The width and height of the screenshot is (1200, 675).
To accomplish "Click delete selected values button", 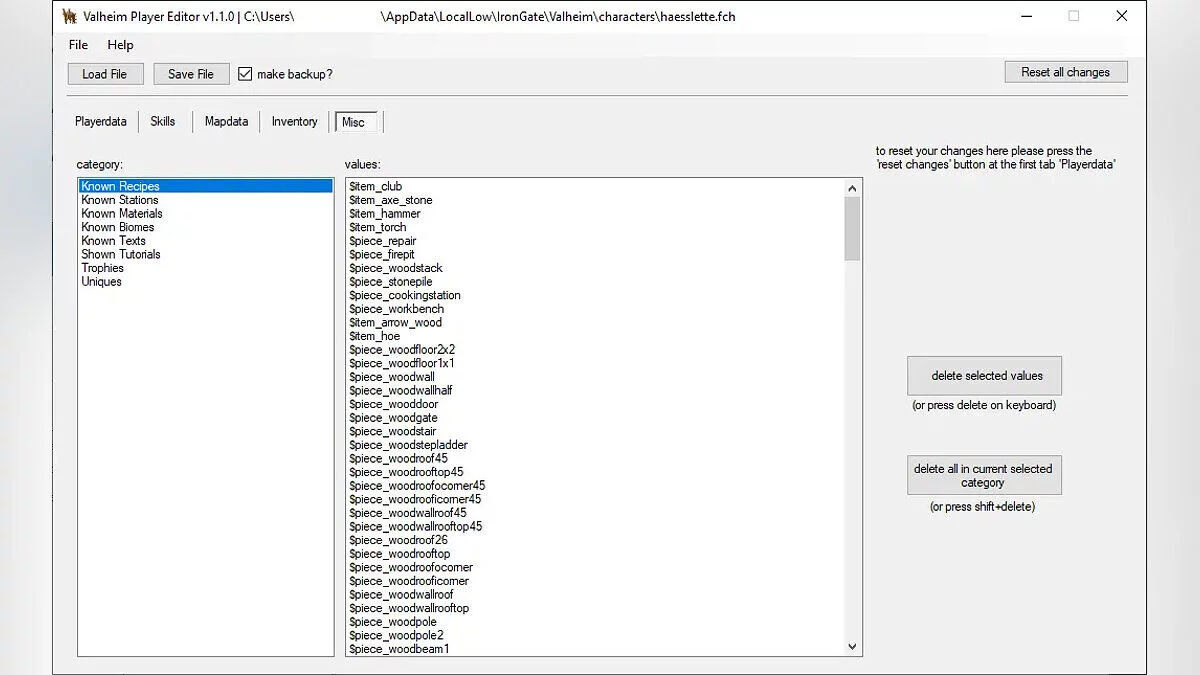I will click(985, 376).
